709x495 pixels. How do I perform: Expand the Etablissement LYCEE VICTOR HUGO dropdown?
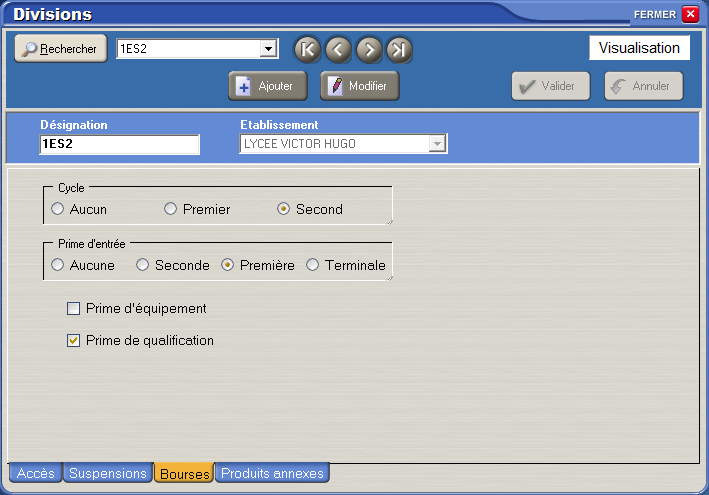437,144
